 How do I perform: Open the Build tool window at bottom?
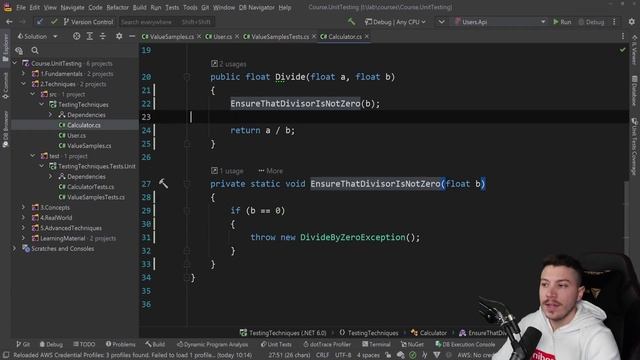click(155, 344)
